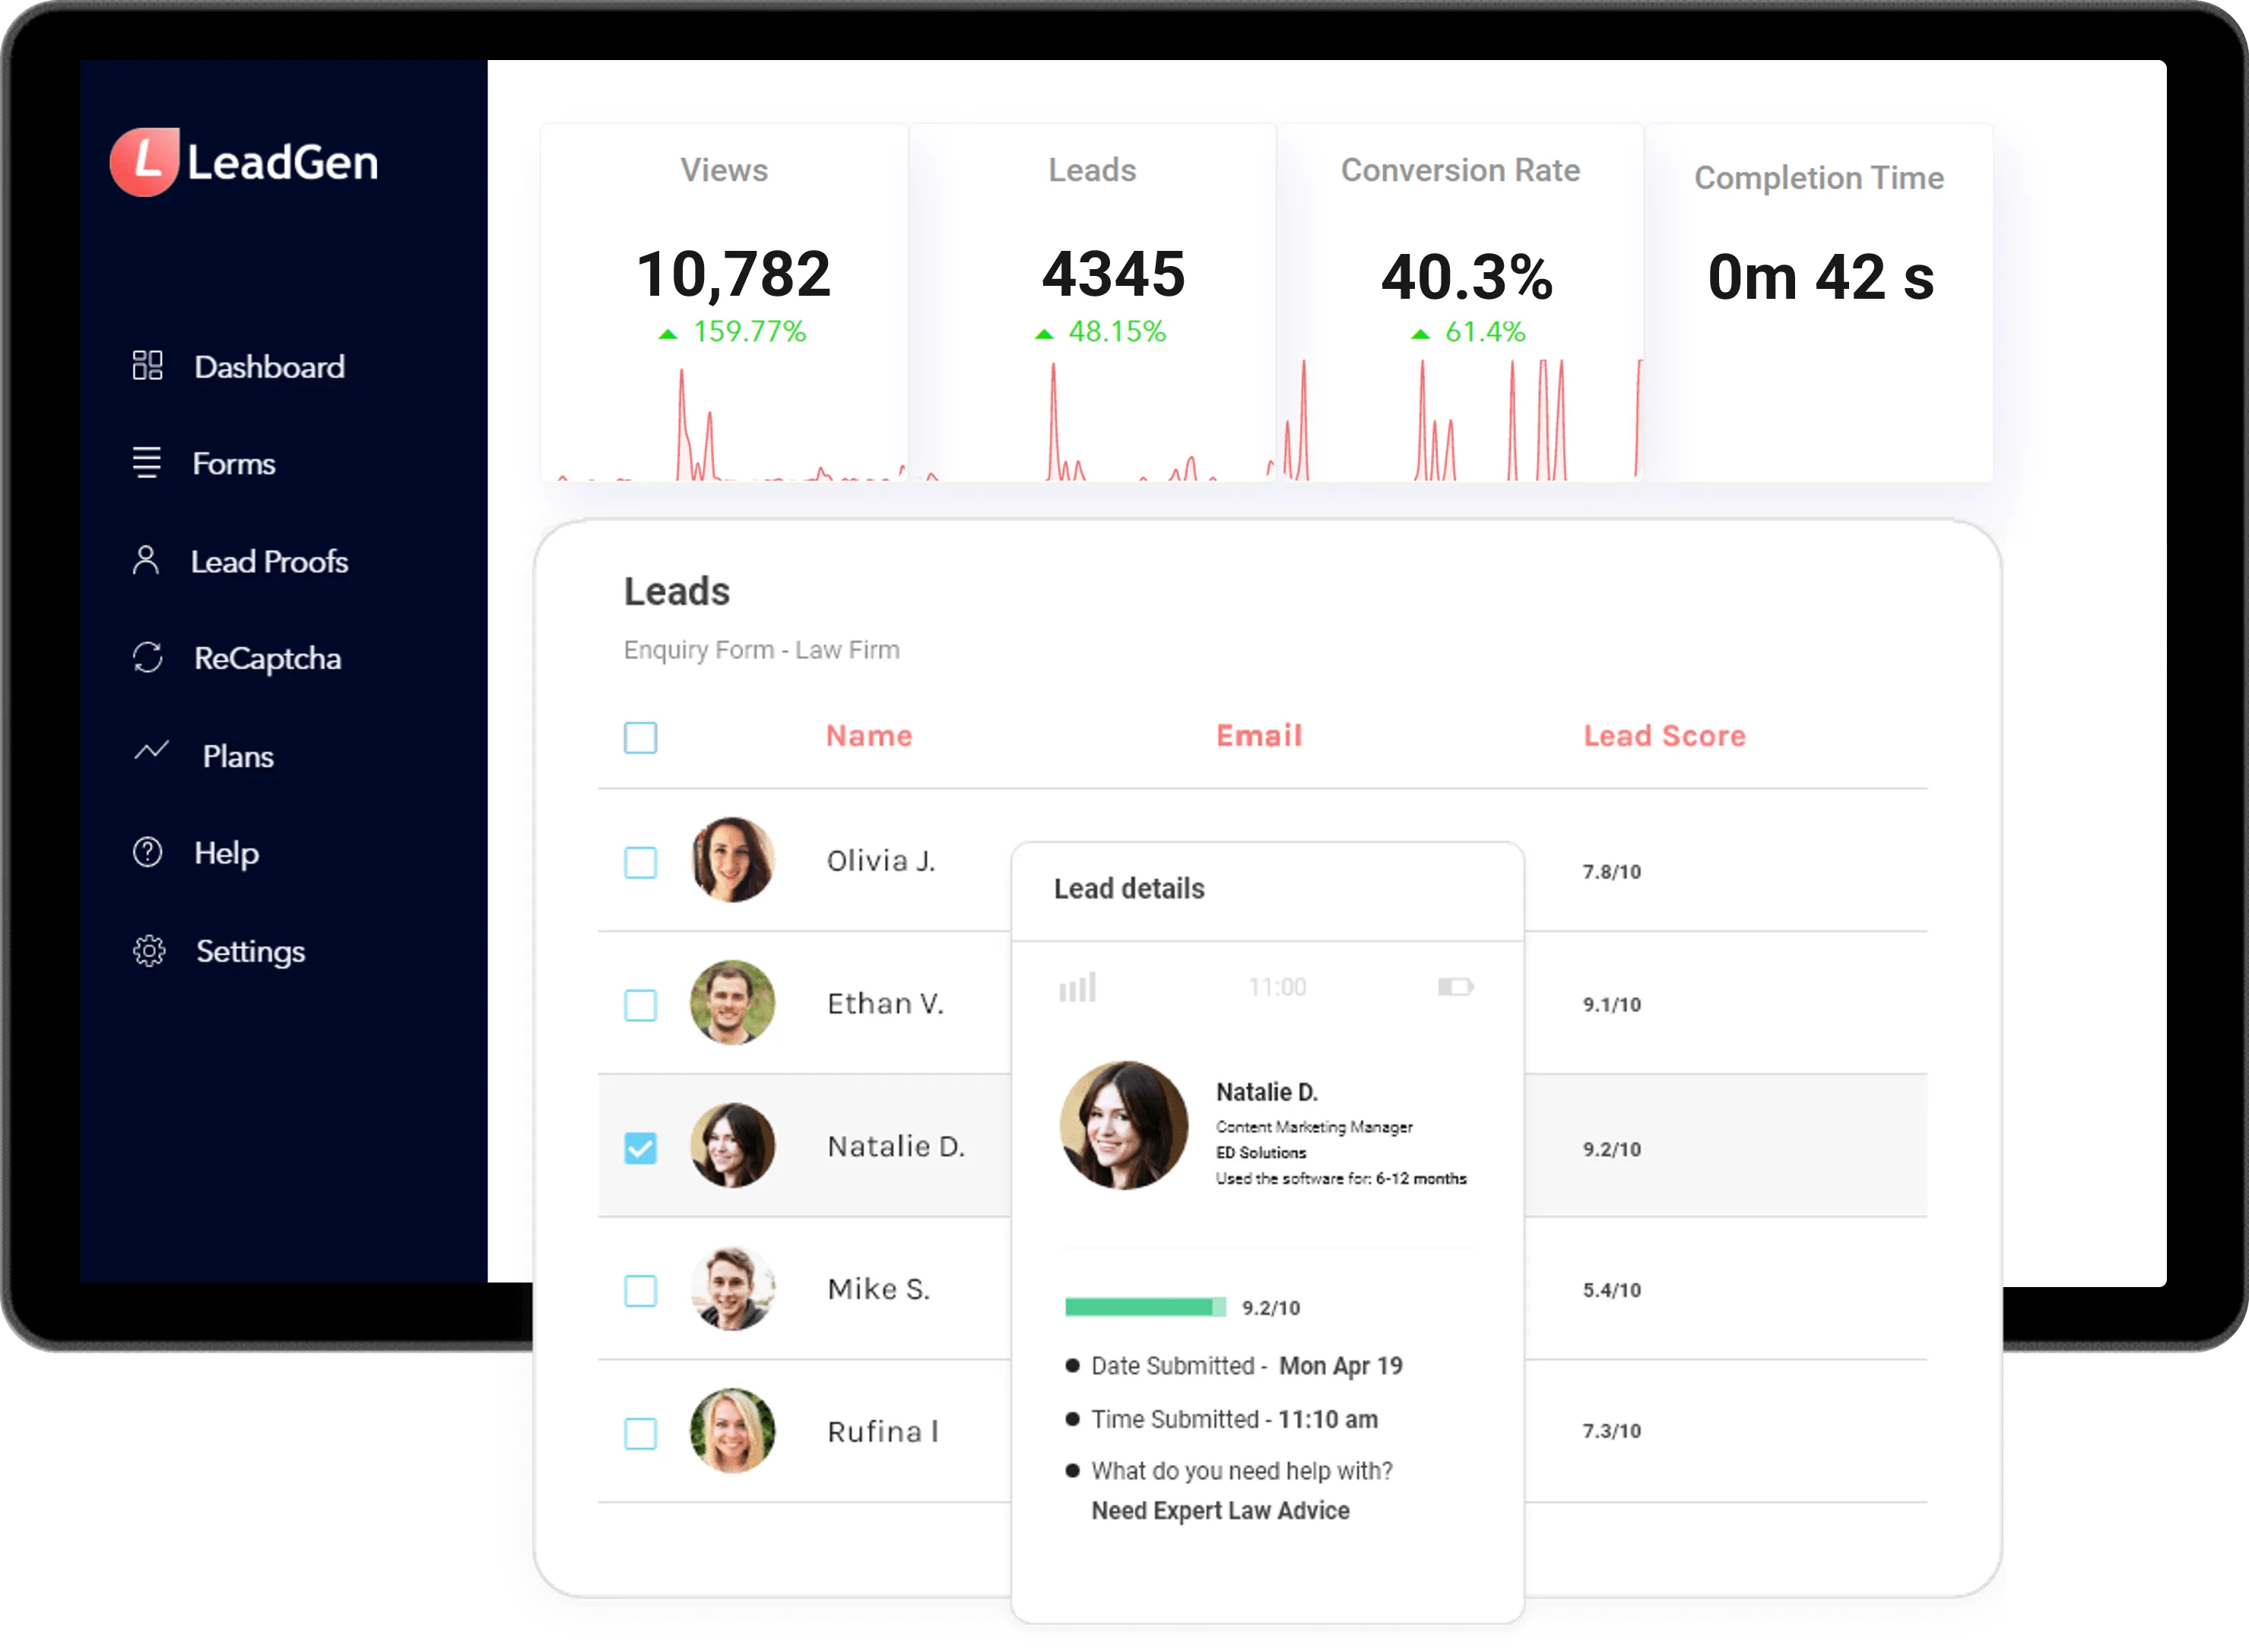
Task: Open Ethan V.'s avatar thumbnail
Action: (732, 1003)
